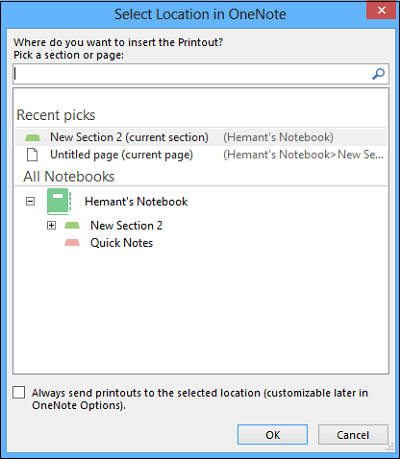The width and height of the screenshot is (400, 459).
Task: Click the blank page icon for Untitled page
Action: pos(32,155)
